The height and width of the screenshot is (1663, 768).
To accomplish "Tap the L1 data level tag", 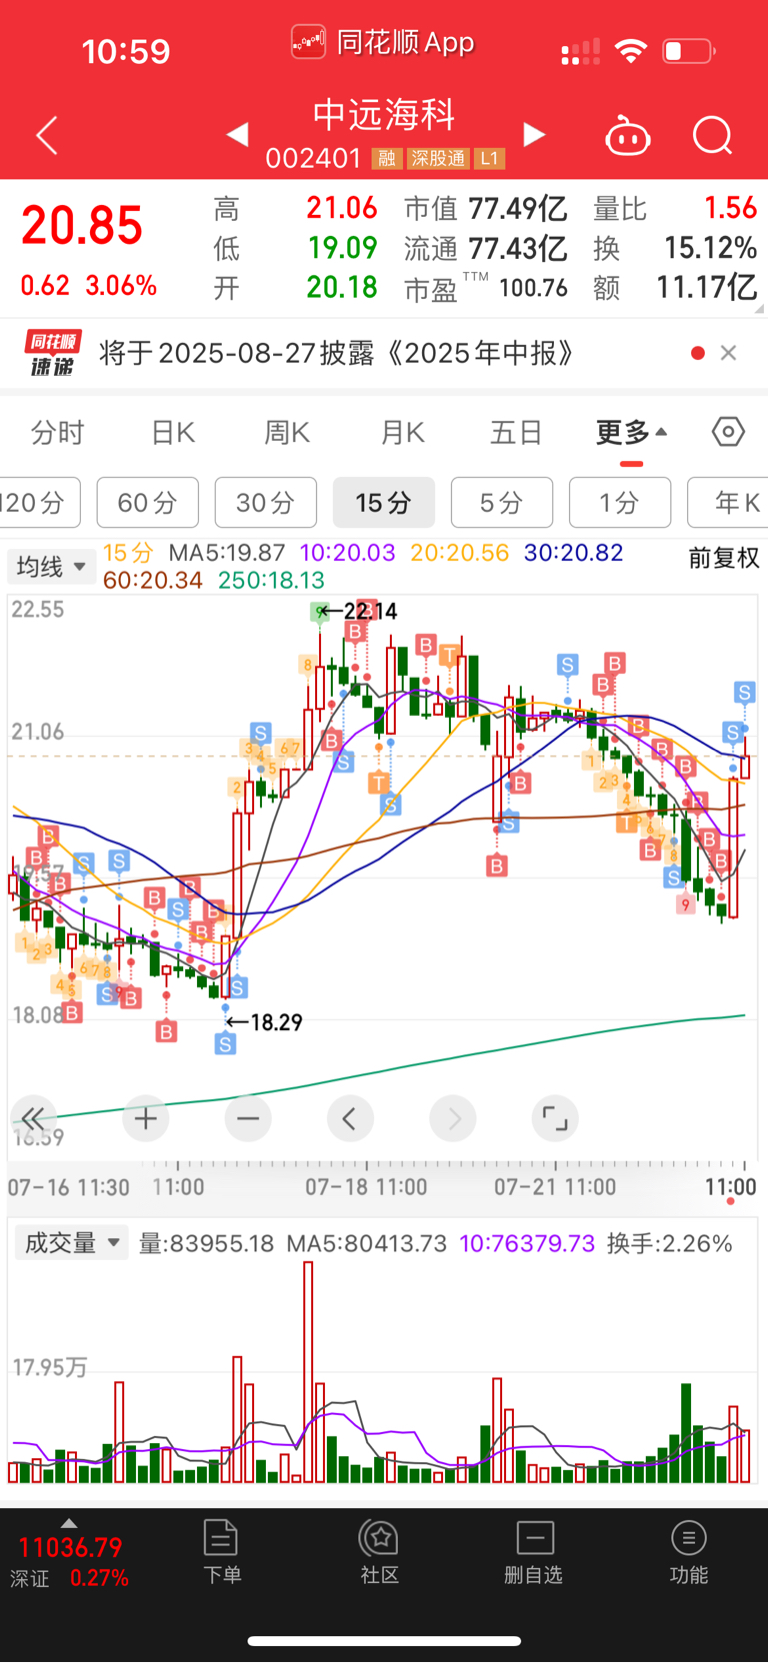I will (489, 158).
